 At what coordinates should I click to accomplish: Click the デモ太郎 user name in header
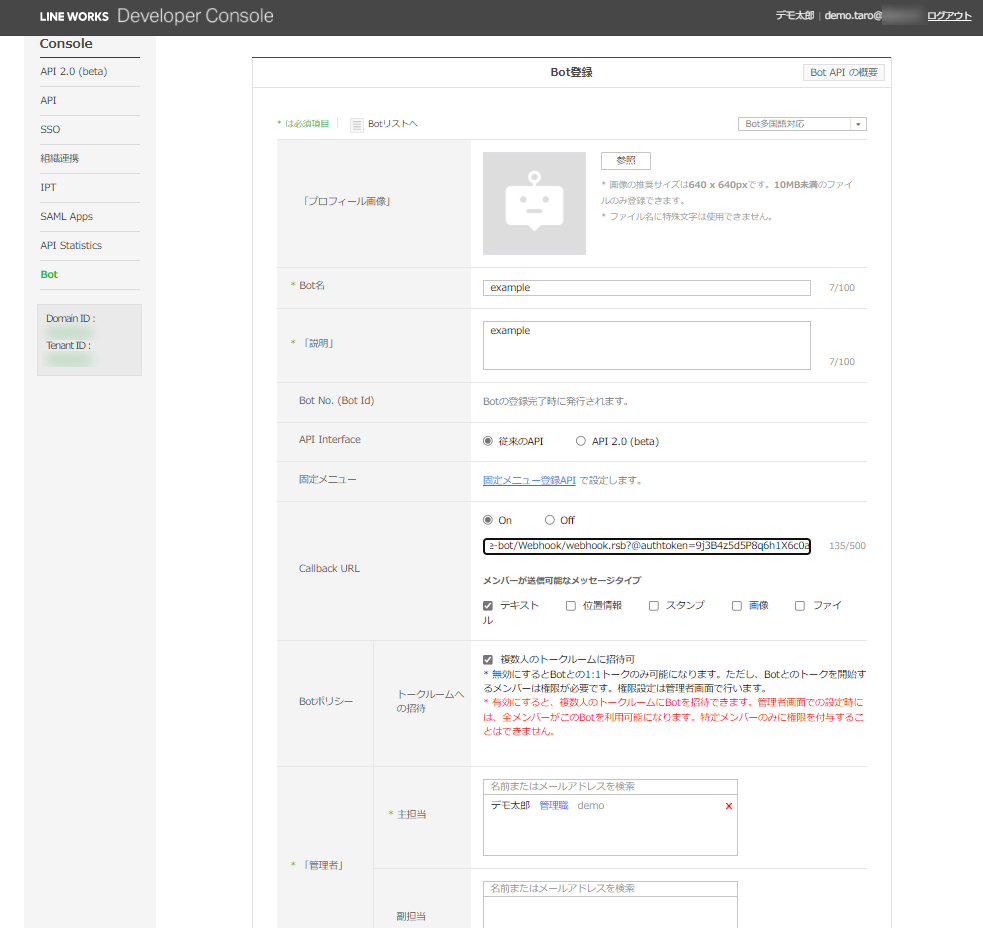tap(794, 16)
